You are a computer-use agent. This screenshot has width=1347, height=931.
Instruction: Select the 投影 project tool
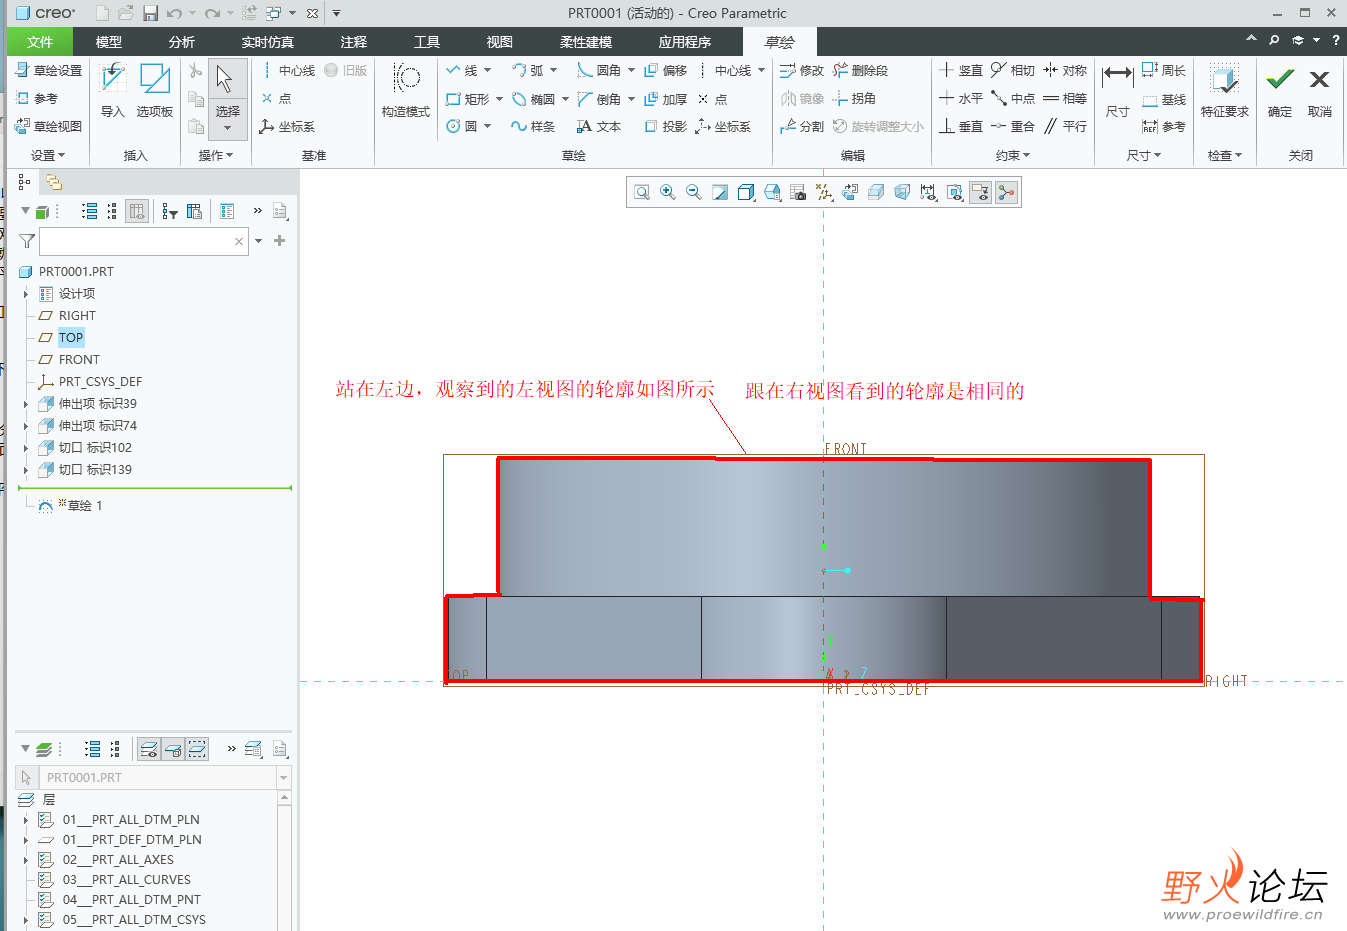666,127
